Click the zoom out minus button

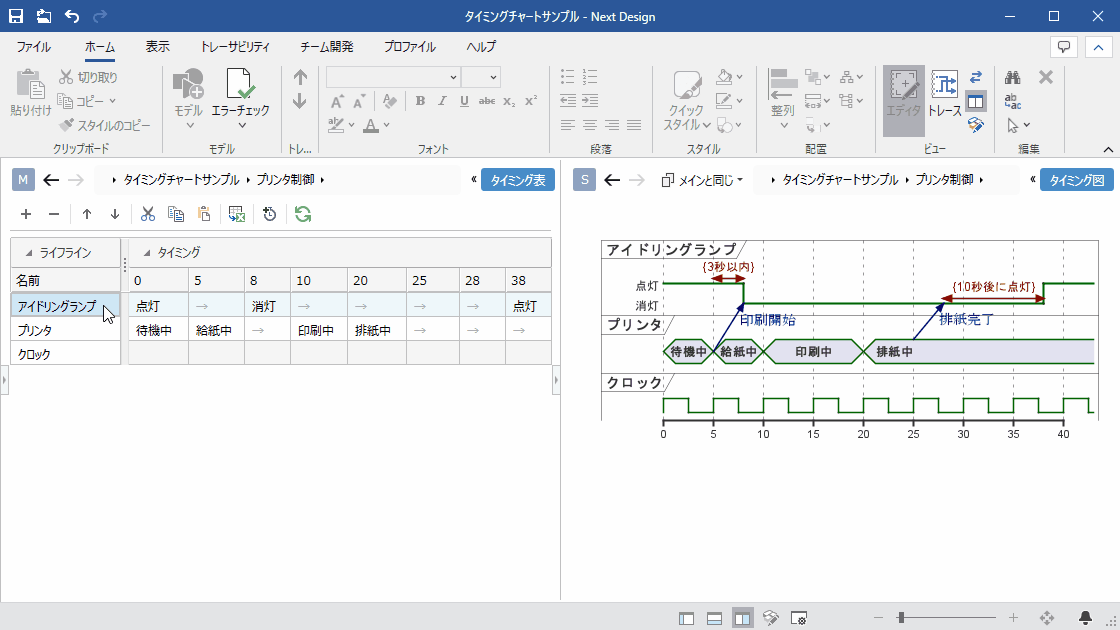click(879, 617)
